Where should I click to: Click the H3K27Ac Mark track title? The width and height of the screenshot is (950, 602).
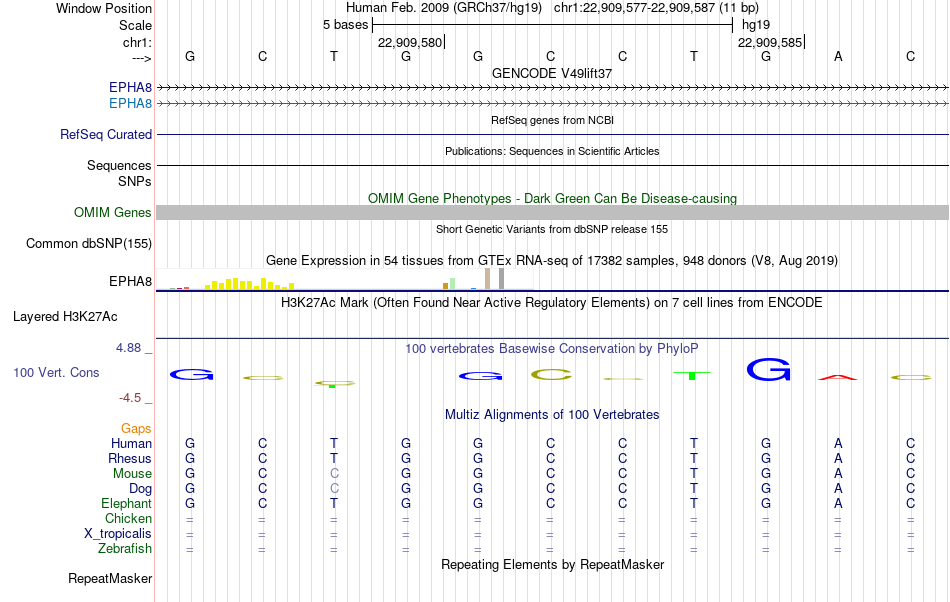point(552,302)
